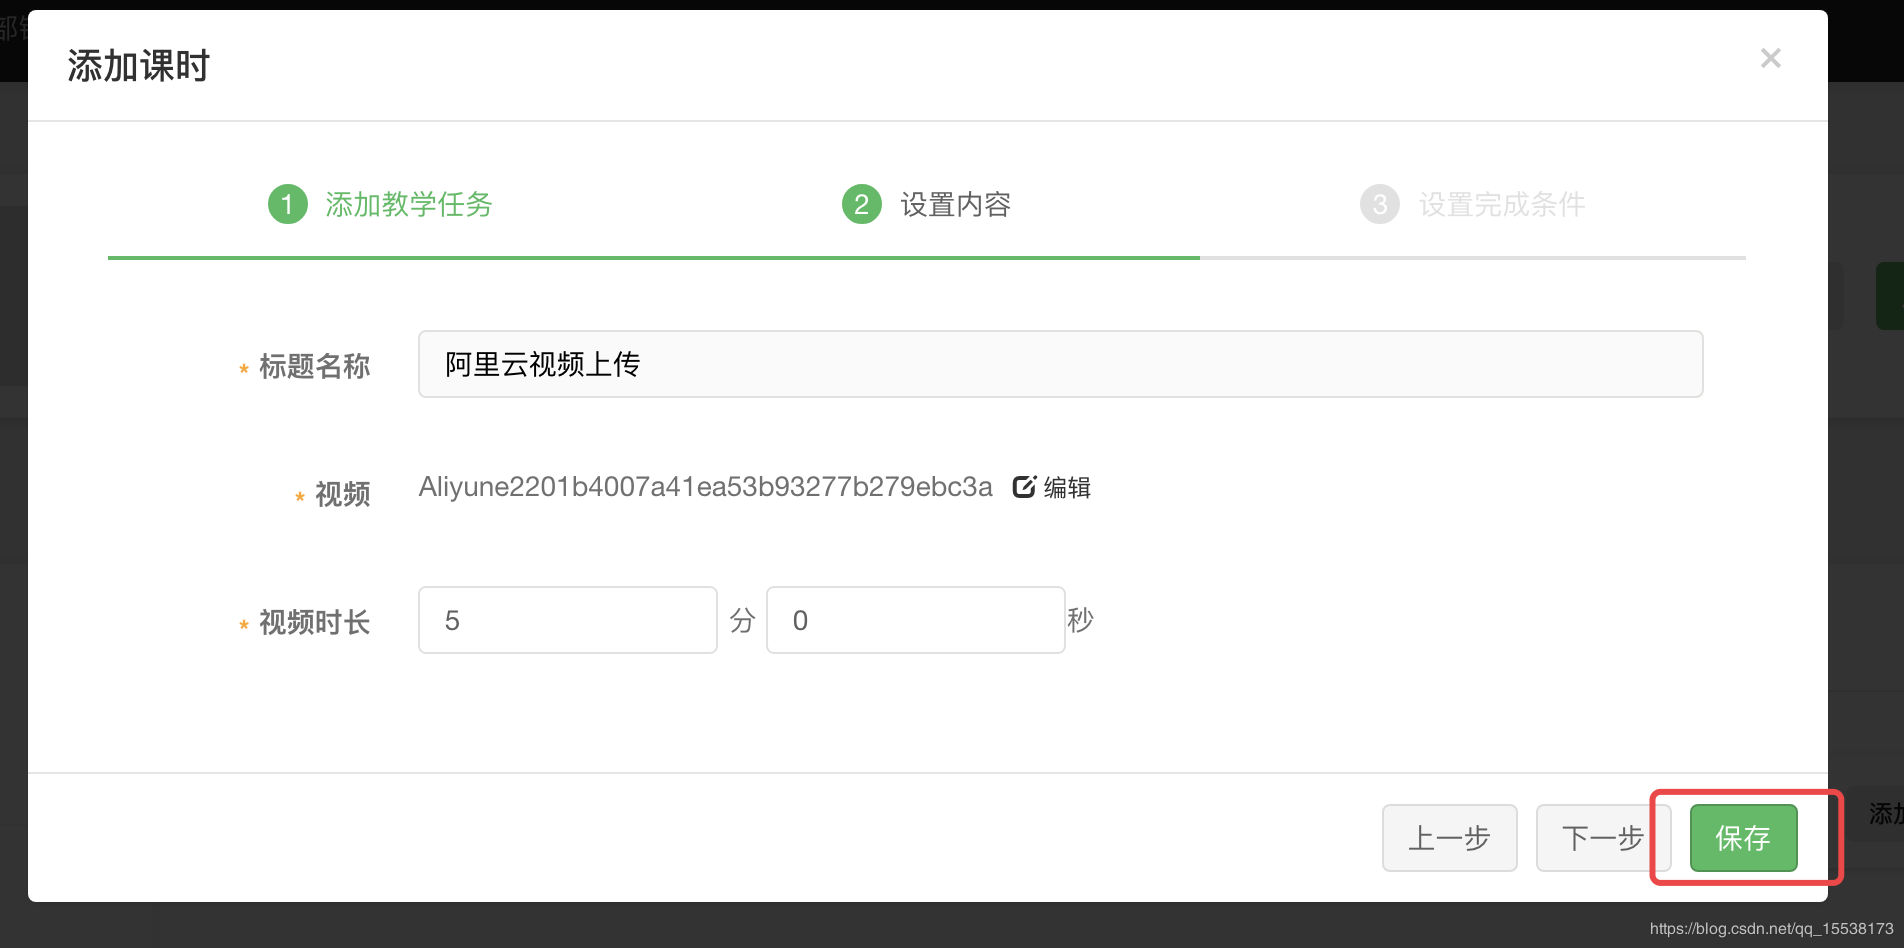Click the green circle 1 step icon
The height and width of the screenshot is (948, 1904).
287,204
